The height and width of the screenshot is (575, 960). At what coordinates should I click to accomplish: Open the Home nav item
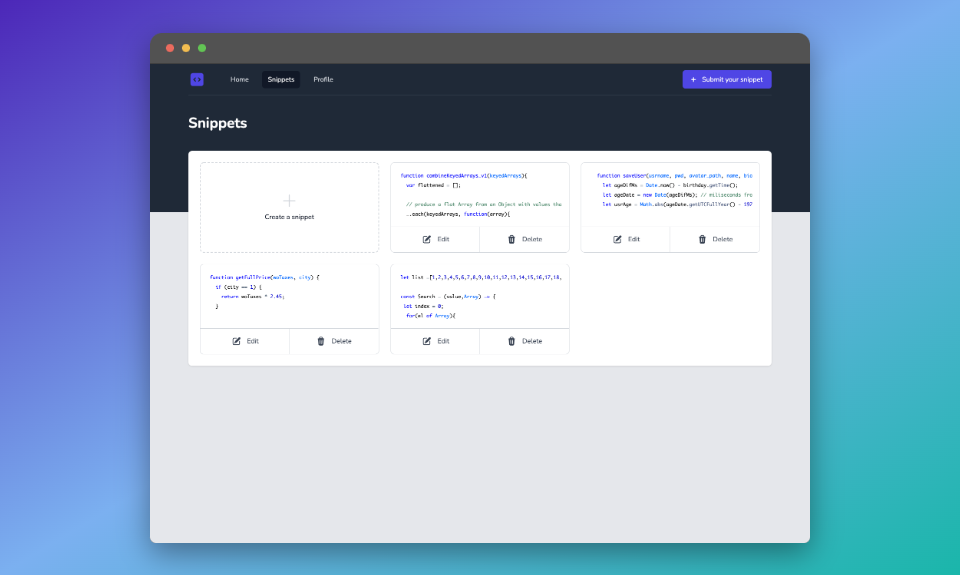click(239, 80)
